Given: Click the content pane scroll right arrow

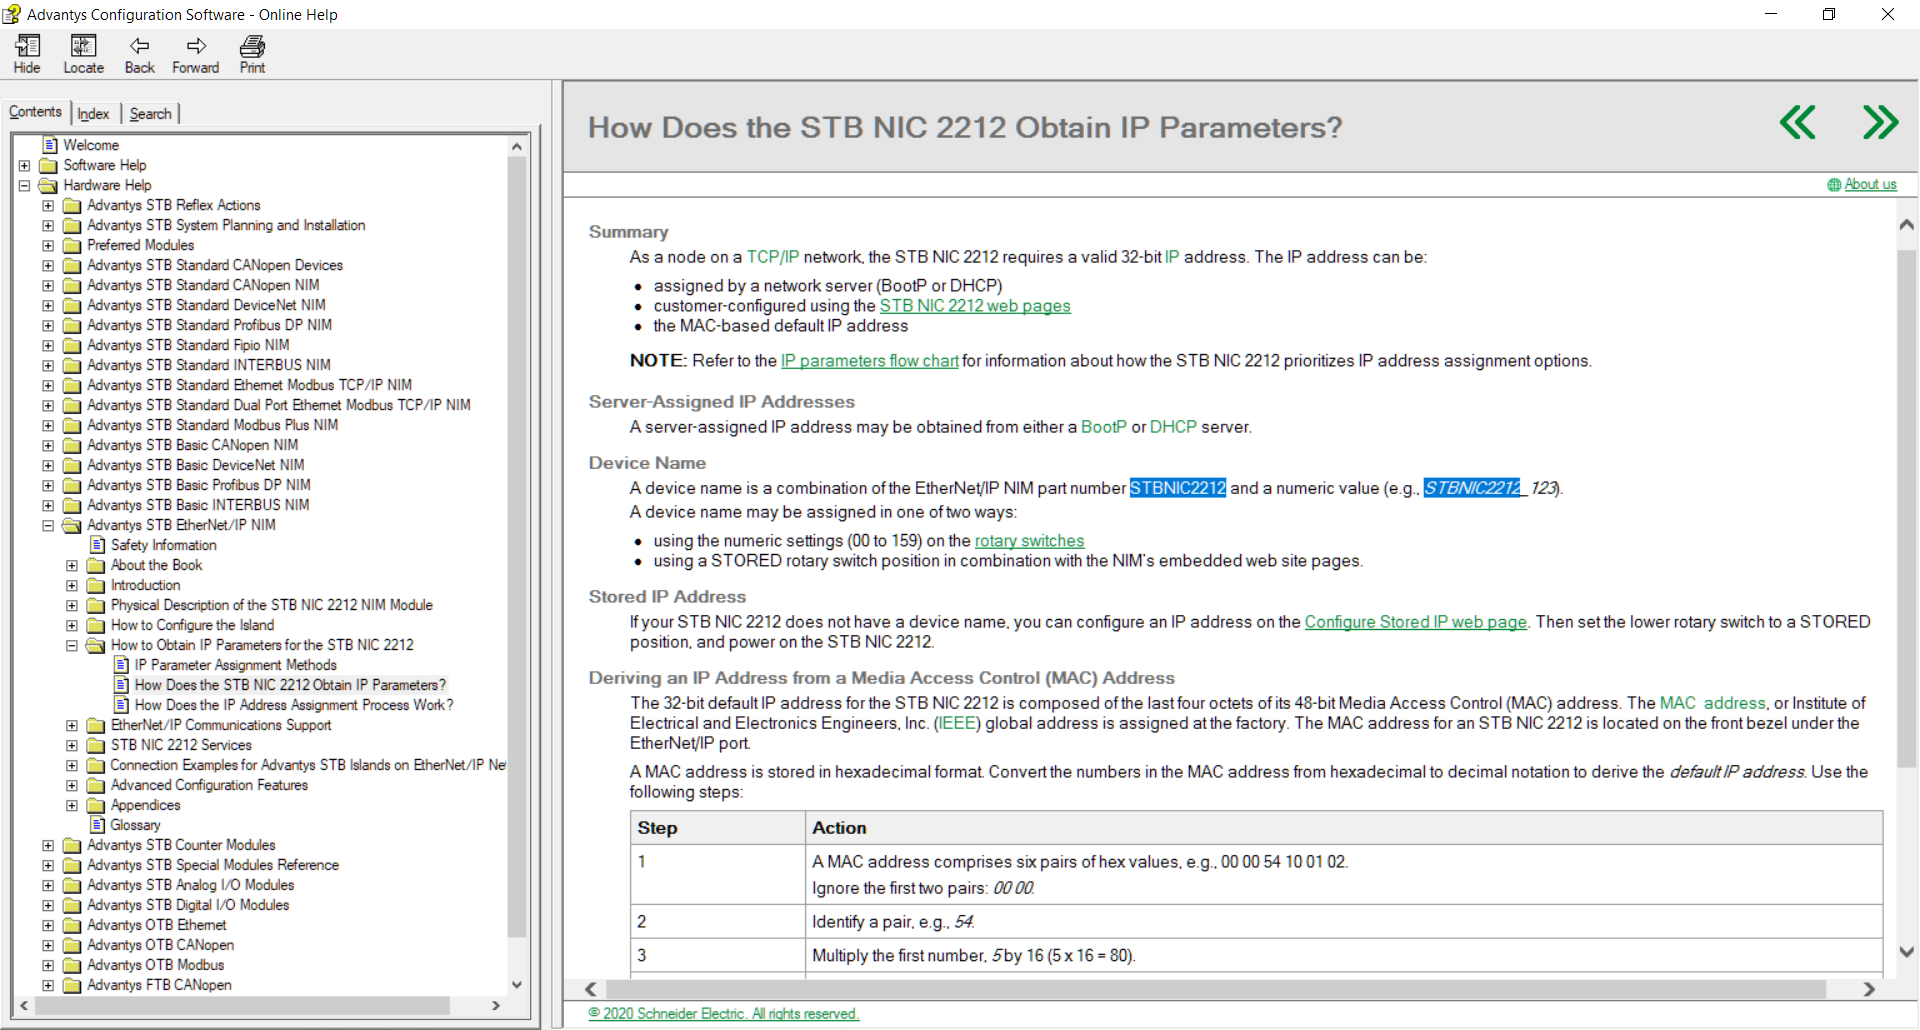Looking at the screenshot, I should tap(1869, 989).
